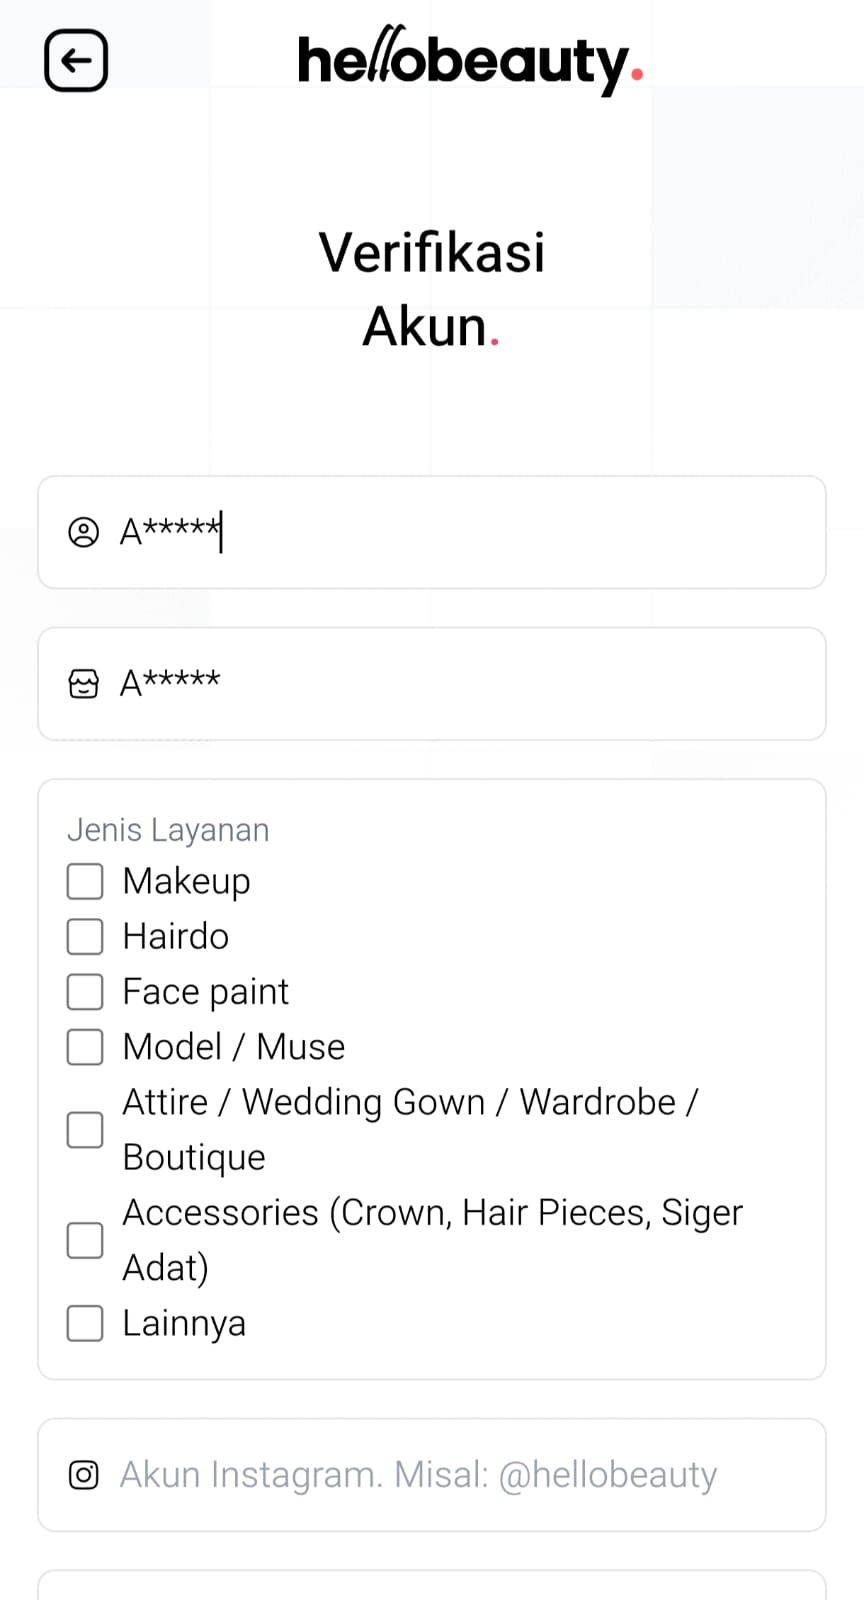The height and width of the screenshot is (1600, 864).
Task: Check Attire / Wedding Gown checkbox
Action: [85, 1130]
